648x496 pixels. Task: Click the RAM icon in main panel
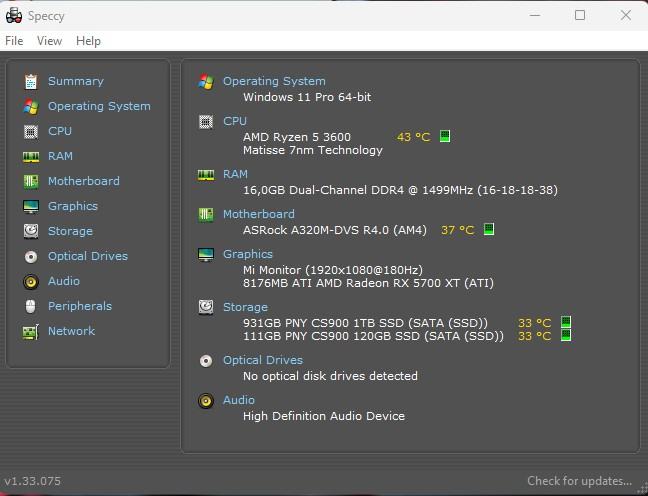coord(206,175)
